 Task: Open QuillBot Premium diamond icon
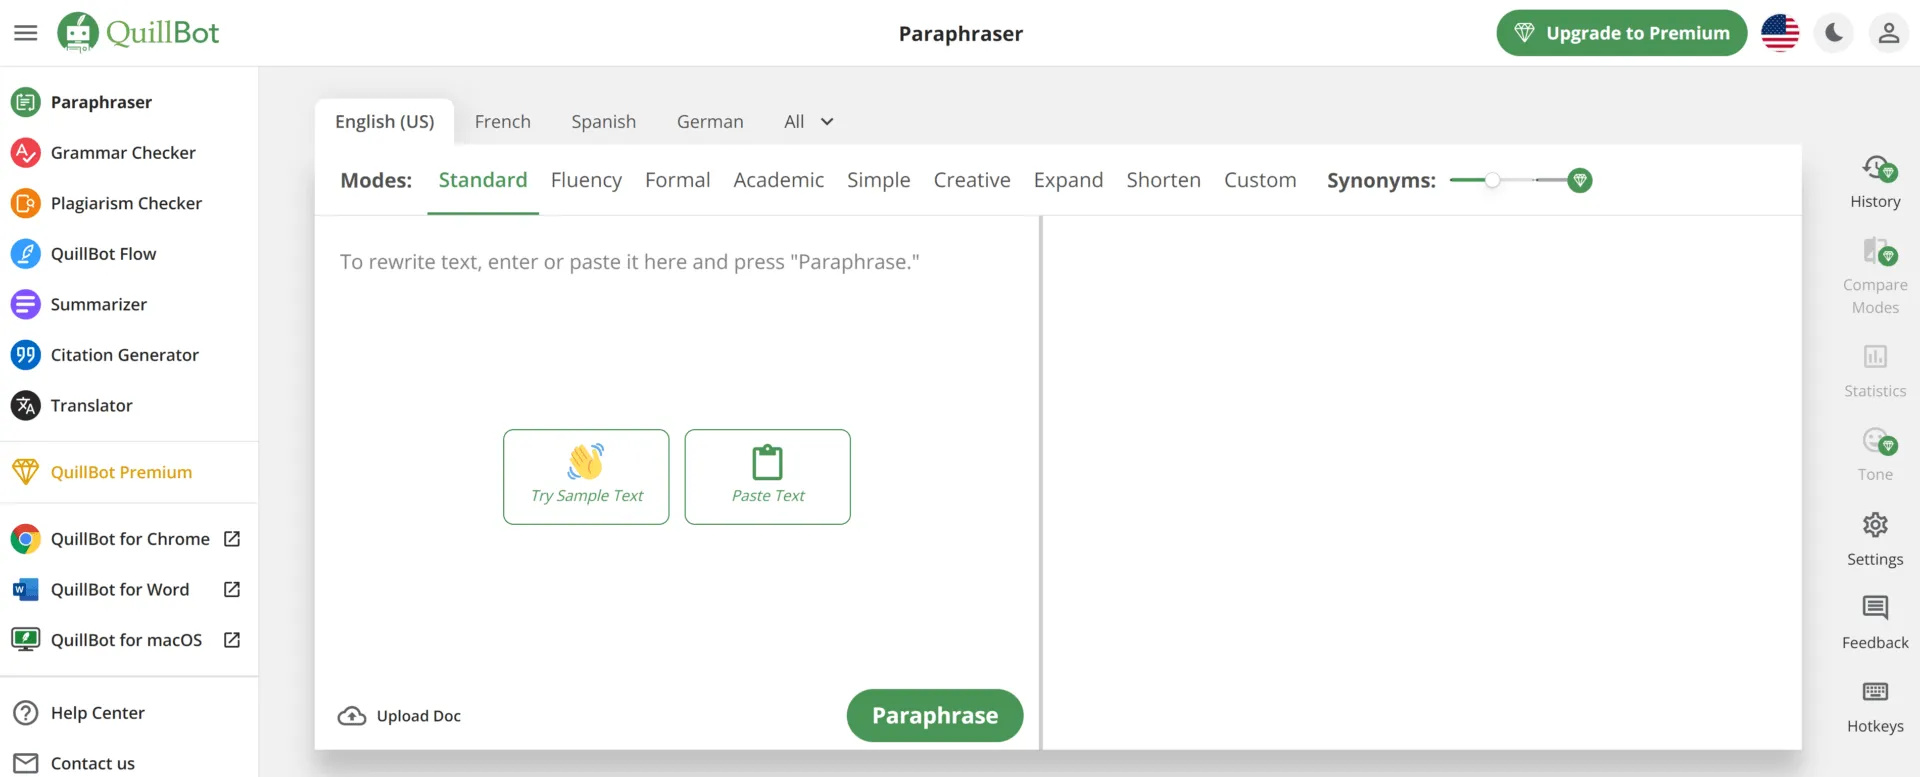click(25, 471)
